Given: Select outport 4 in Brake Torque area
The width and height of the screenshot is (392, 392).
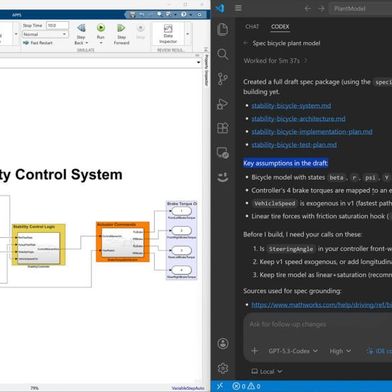Looking at the screenshot, I should [x=182, y=270].
